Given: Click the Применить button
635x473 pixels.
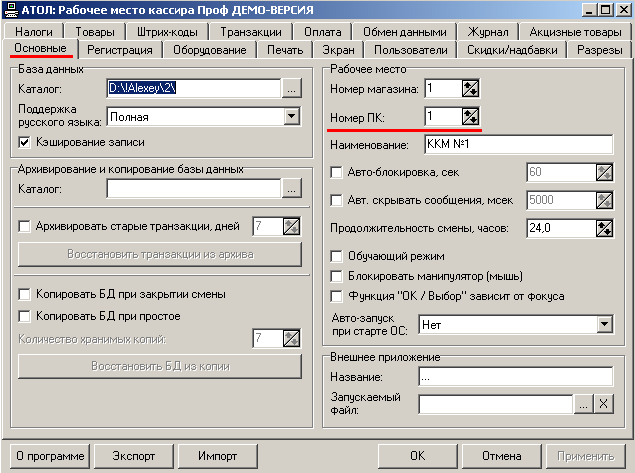Looking at the screenshot, I should pos(586,456).
